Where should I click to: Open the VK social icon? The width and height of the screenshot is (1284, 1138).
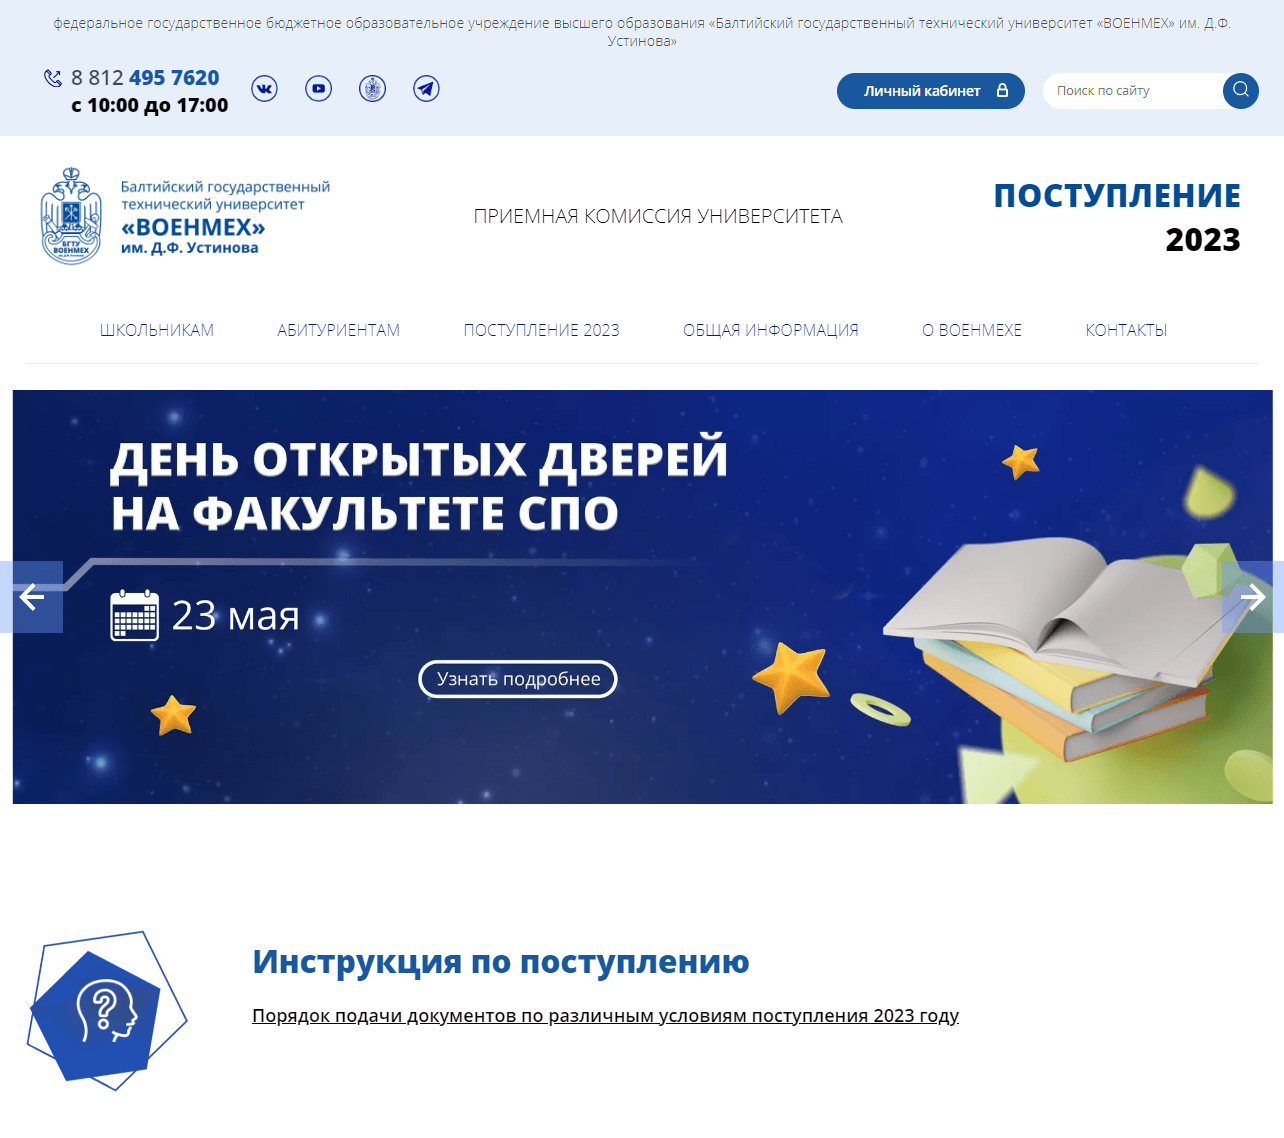coord(264,88)
